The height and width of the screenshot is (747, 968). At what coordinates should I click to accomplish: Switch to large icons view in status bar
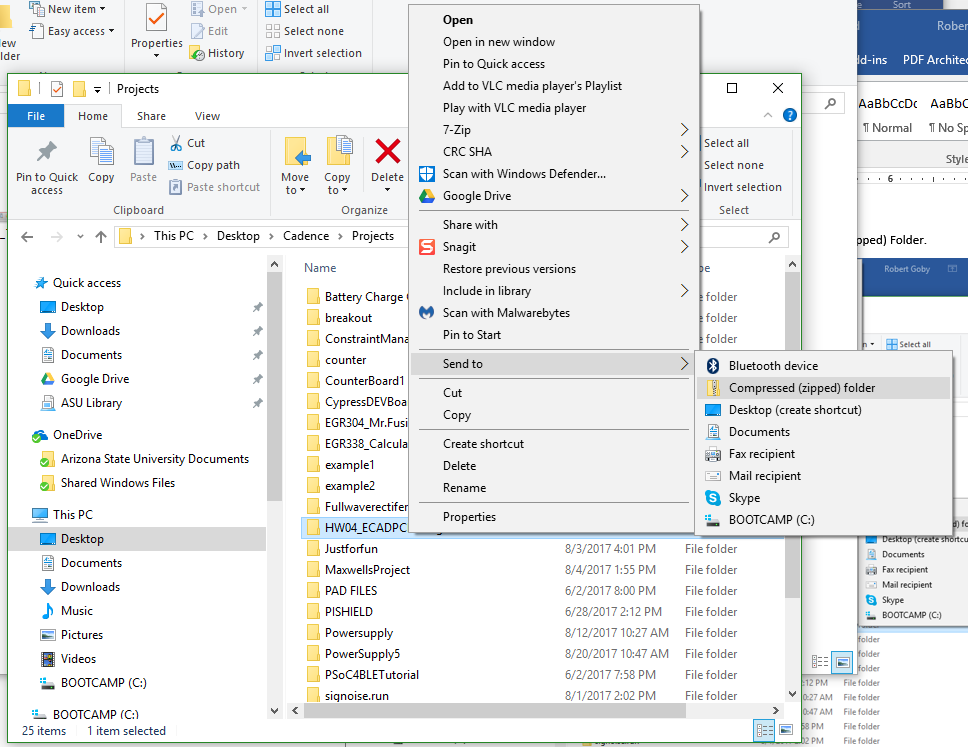tap(786, 730)
